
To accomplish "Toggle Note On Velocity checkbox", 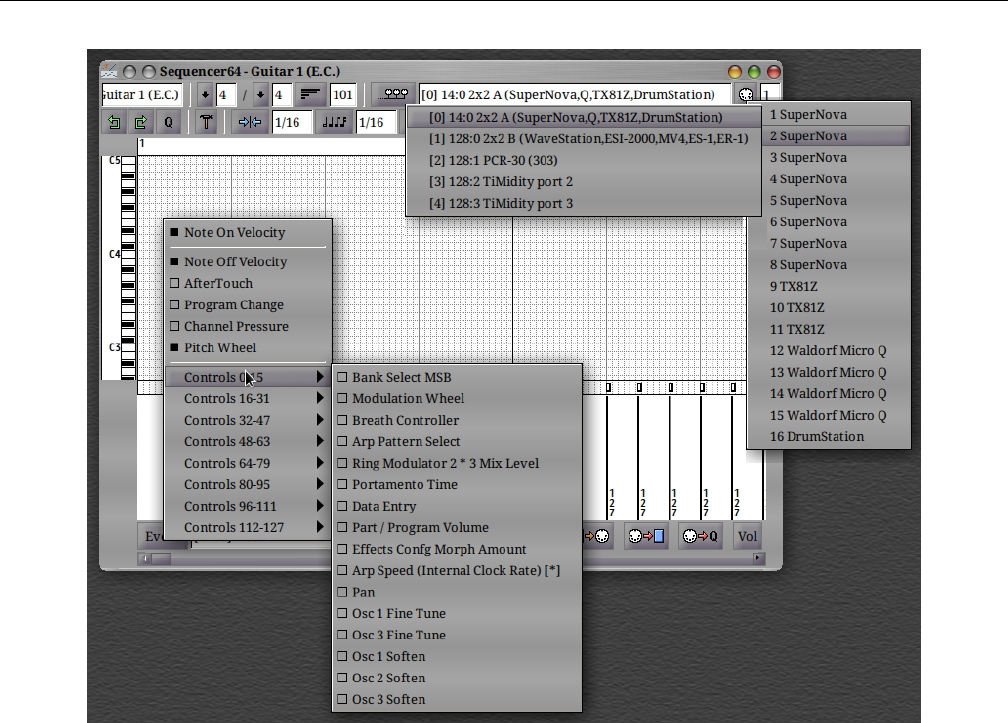I will coord(175,233).
